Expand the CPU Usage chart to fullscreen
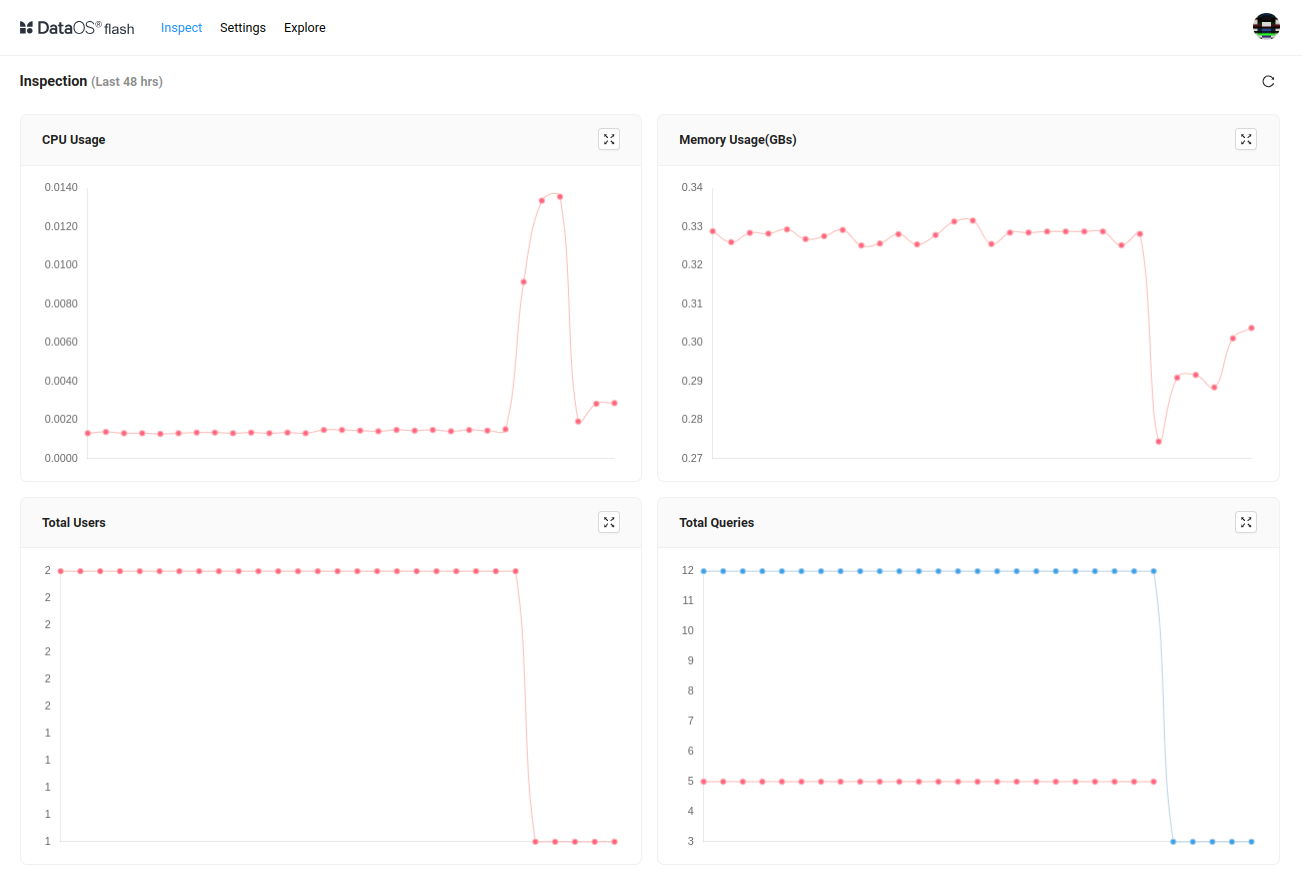1302x884 pixels. [x=609, y=139]
